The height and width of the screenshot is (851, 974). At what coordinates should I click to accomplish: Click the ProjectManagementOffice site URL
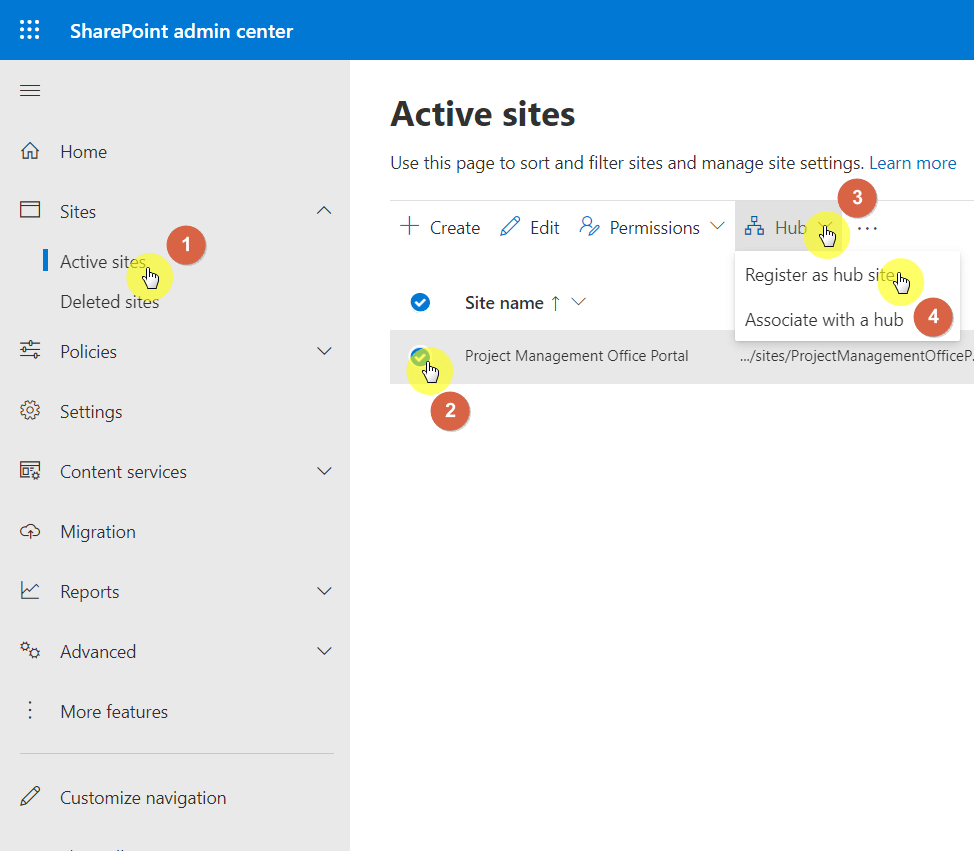(x=857, y=355)
